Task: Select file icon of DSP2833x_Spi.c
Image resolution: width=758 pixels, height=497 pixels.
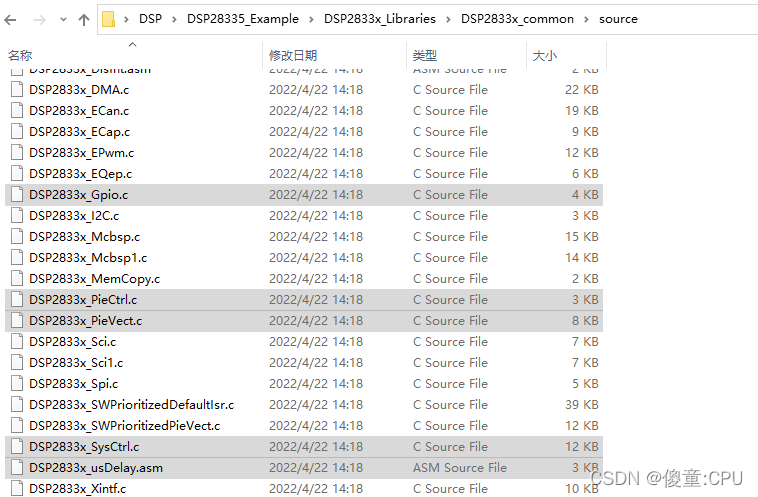Action: [x=17, y=384]
